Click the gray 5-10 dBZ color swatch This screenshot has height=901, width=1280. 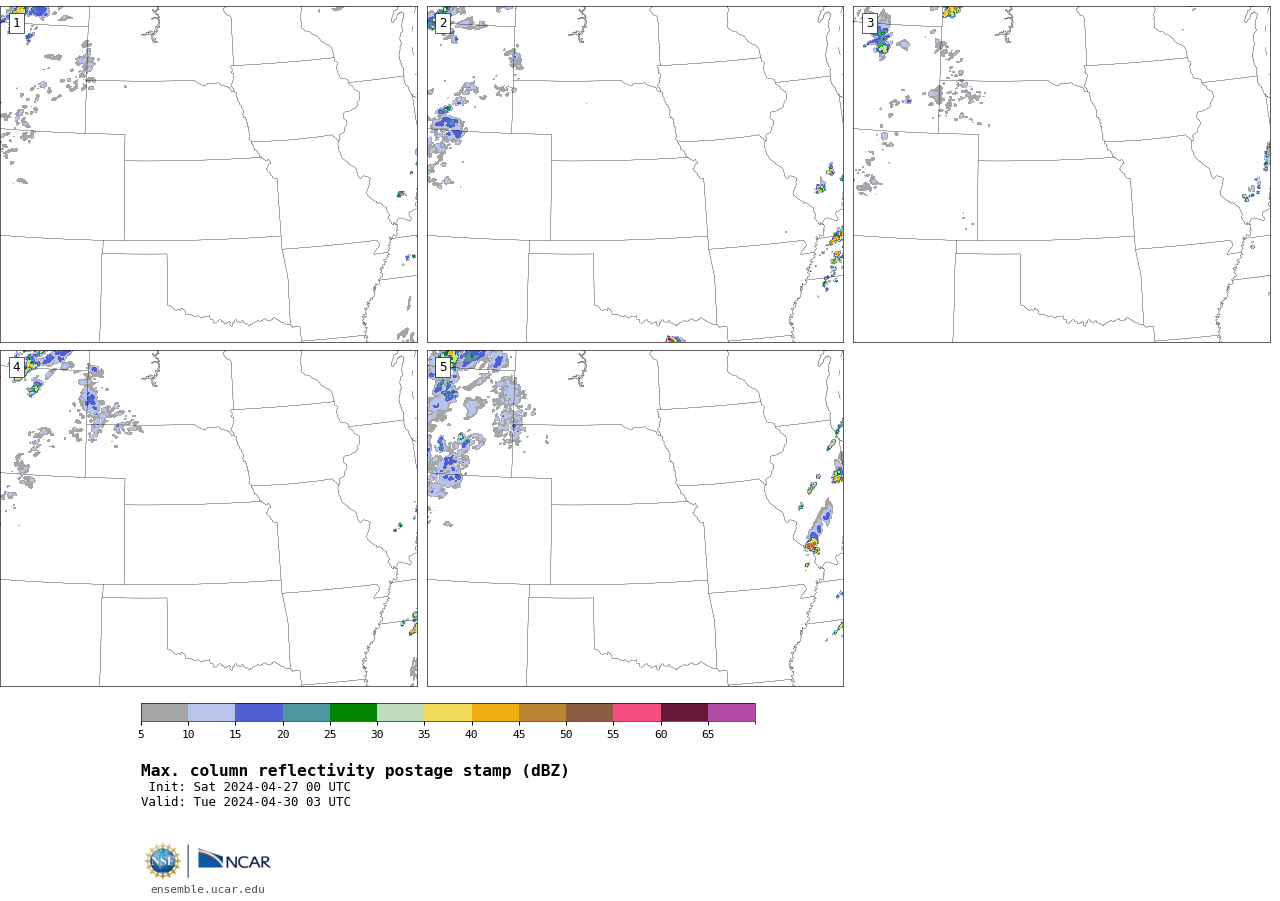coord(164,712)
